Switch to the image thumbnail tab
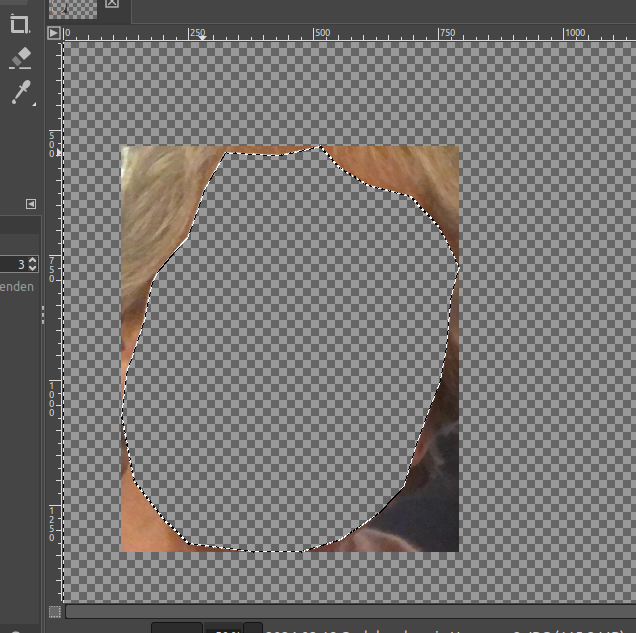Image resolution: width=636 pixels, height=633 pixels. pos(72,6)
